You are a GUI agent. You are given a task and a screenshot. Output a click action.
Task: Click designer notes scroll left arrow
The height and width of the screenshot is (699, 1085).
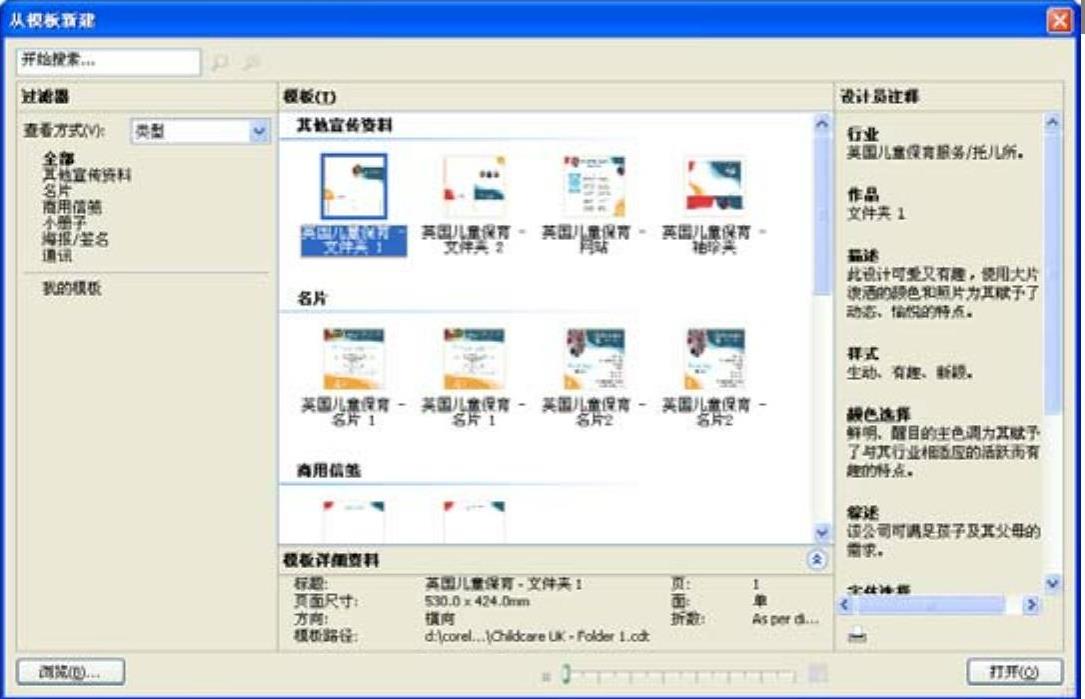(x=844, y=605)
